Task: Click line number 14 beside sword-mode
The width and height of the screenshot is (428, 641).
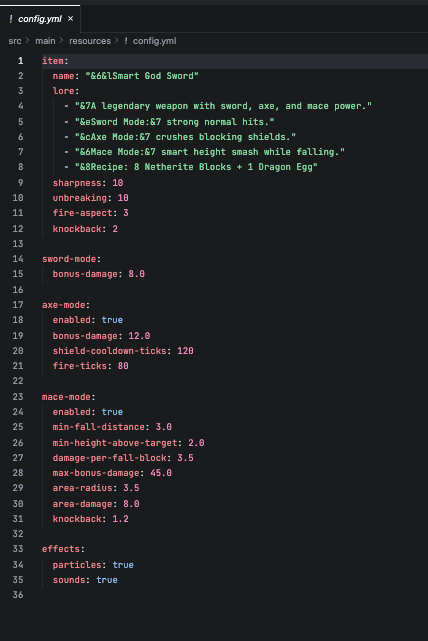Action: coord(18,259)
